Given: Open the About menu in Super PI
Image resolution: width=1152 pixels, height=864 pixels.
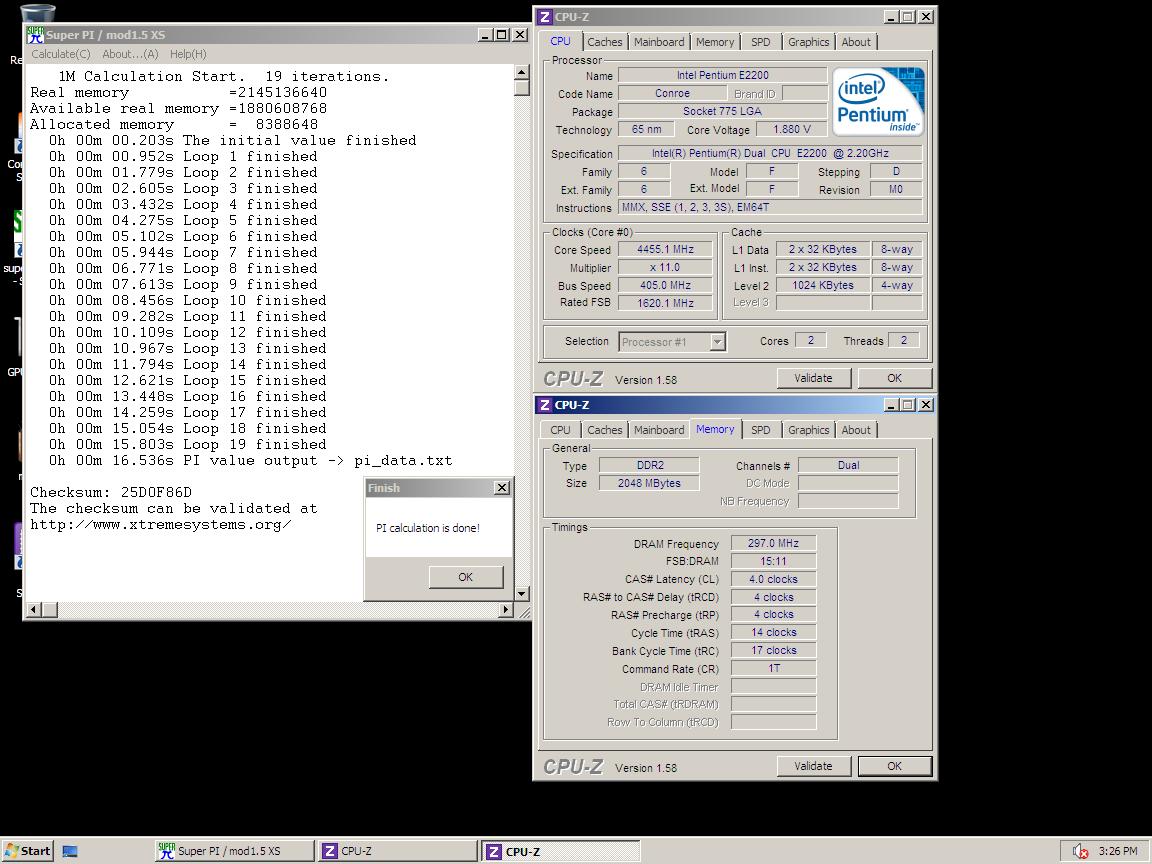Looking at the screenshot, I should (x=130, y=54).
